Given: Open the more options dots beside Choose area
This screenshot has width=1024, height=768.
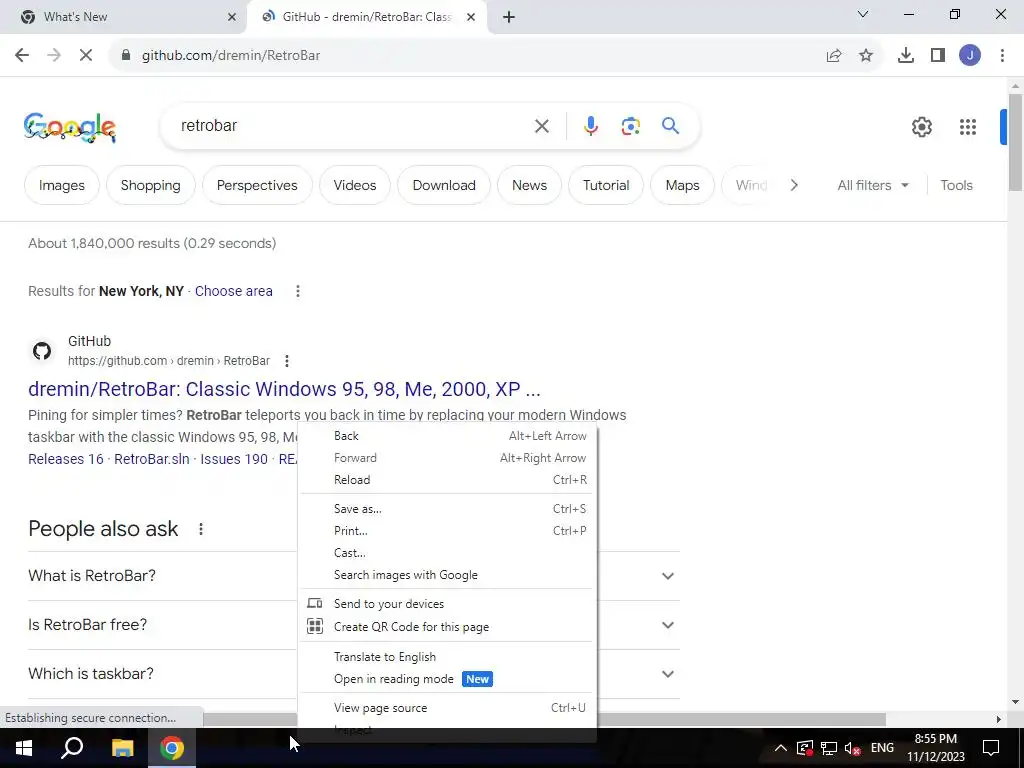Looking at the screenshot, I should click(298, 291).
